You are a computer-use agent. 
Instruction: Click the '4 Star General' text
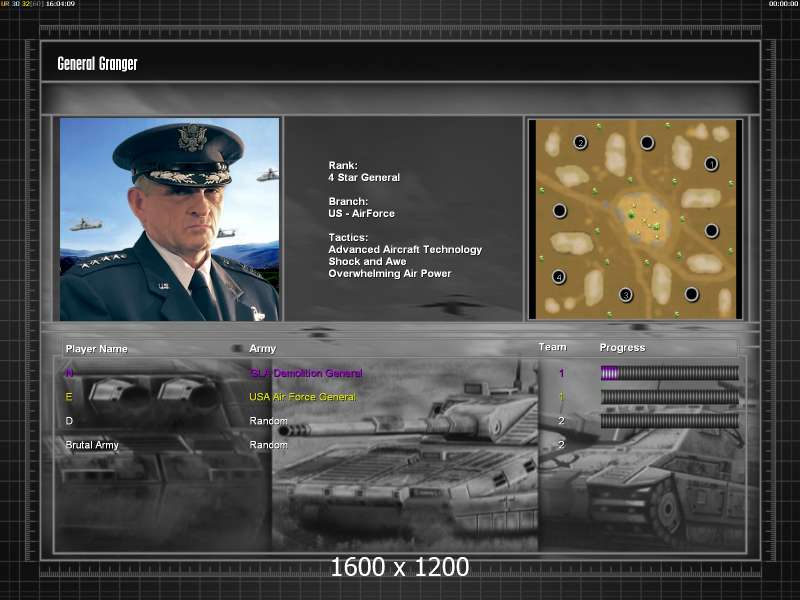(364, 178)
